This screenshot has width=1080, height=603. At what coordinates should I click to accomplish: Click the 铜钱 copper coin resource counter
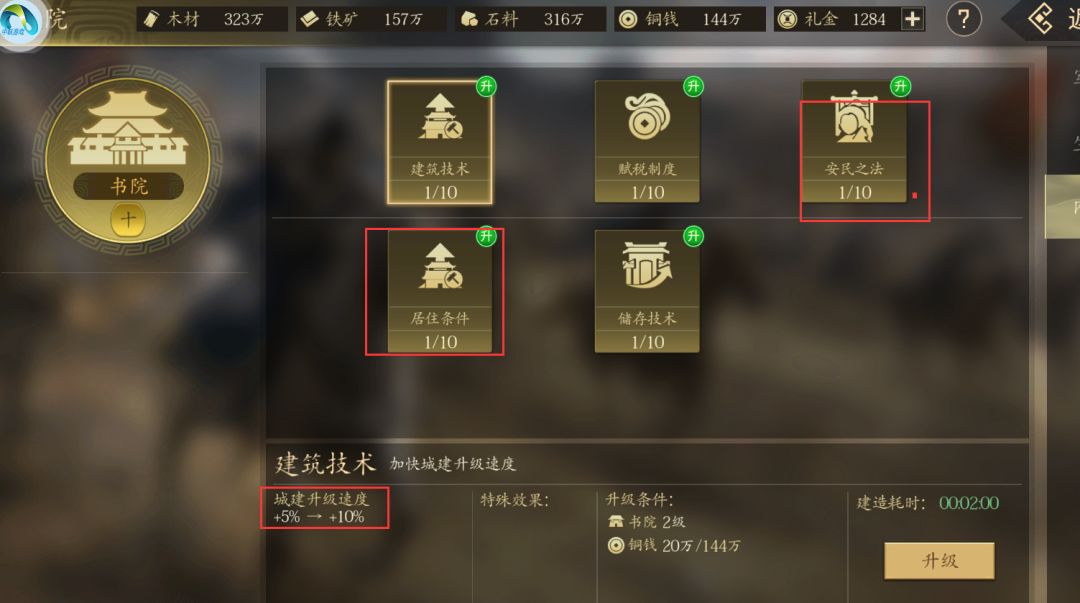tap(690, 19)
